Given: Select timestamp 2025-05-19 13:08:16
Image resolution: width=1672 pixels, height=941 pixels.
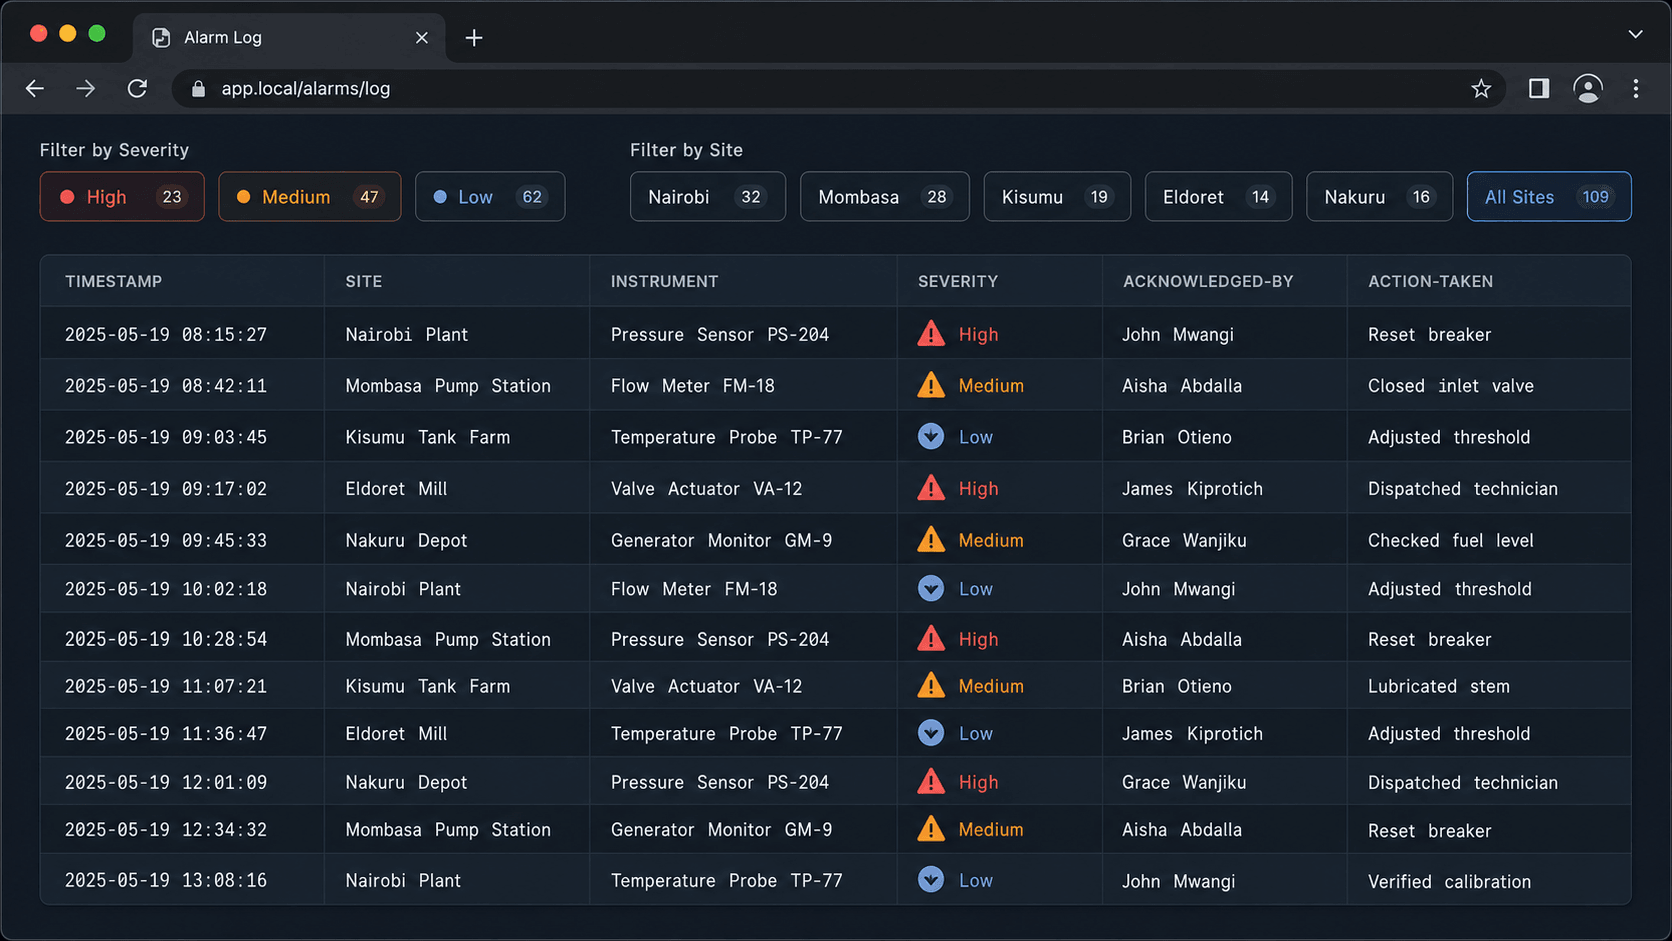Looking at the screenshot, I should (x=166, y=881).
